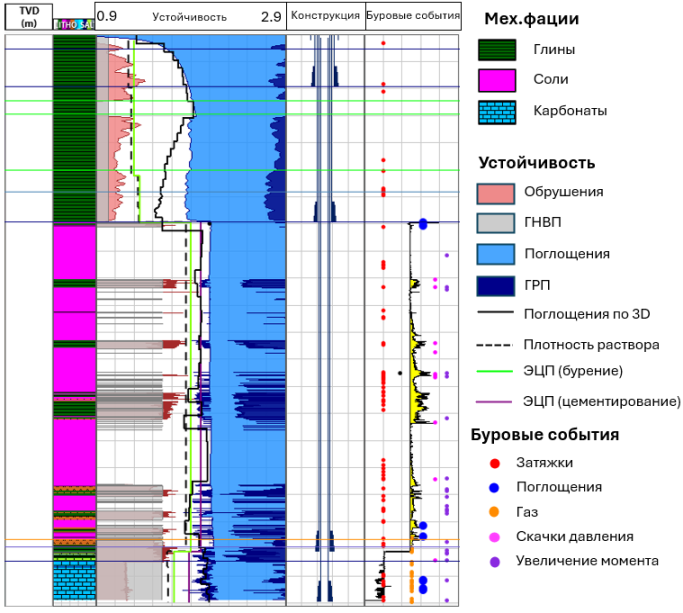This screenshot has width=683, height=613.
Task: Click the Карбонаты brick pattern swatch
Action: pos(497,112)
